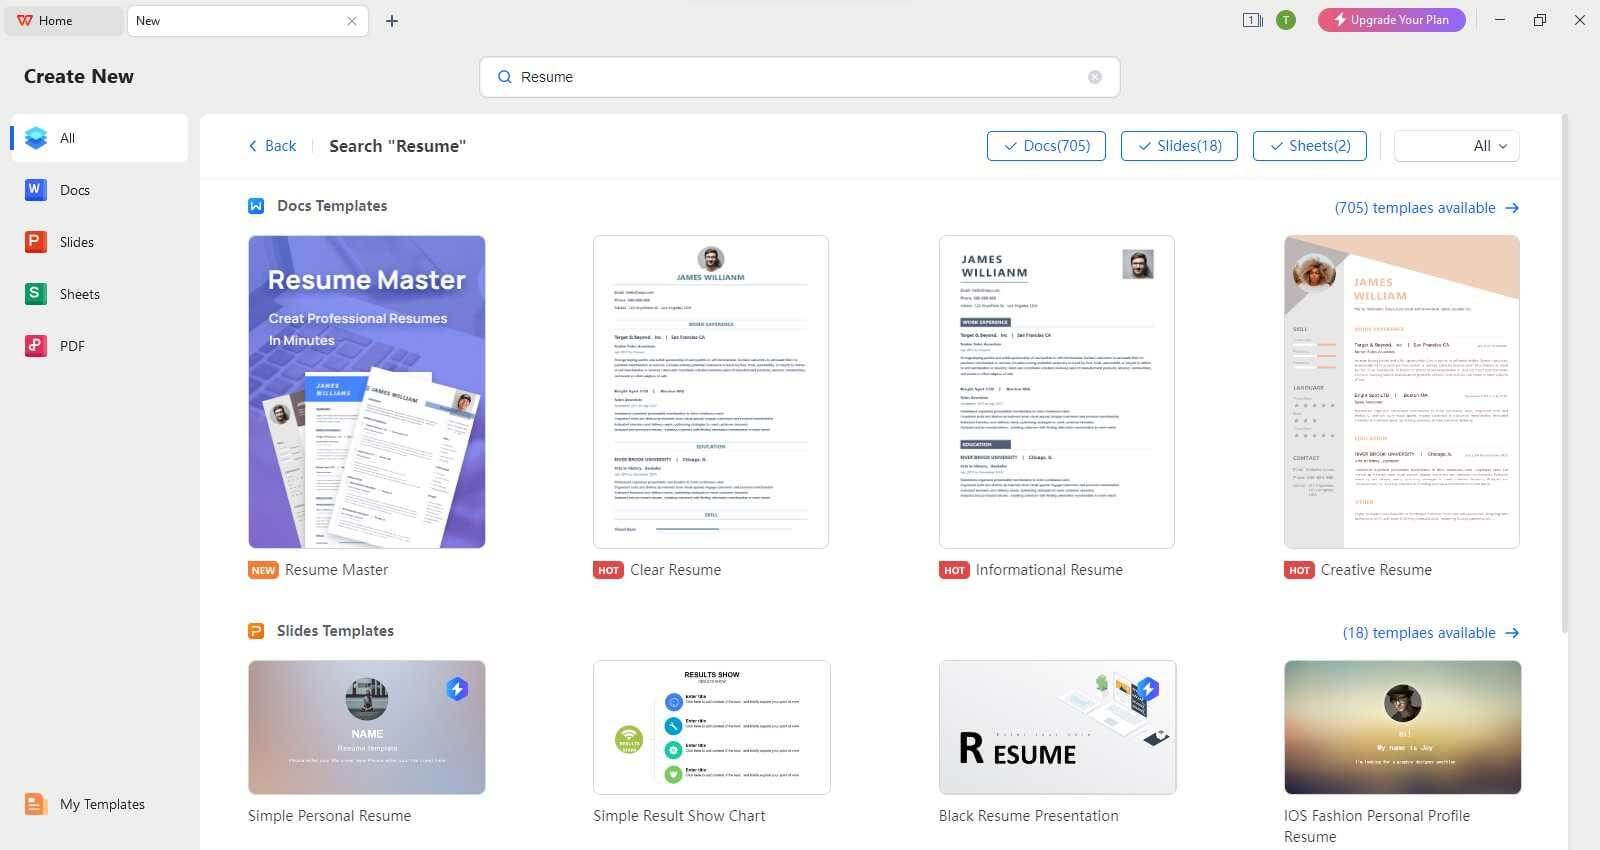Click the All layers icon in sidebar

pos(36,138)
